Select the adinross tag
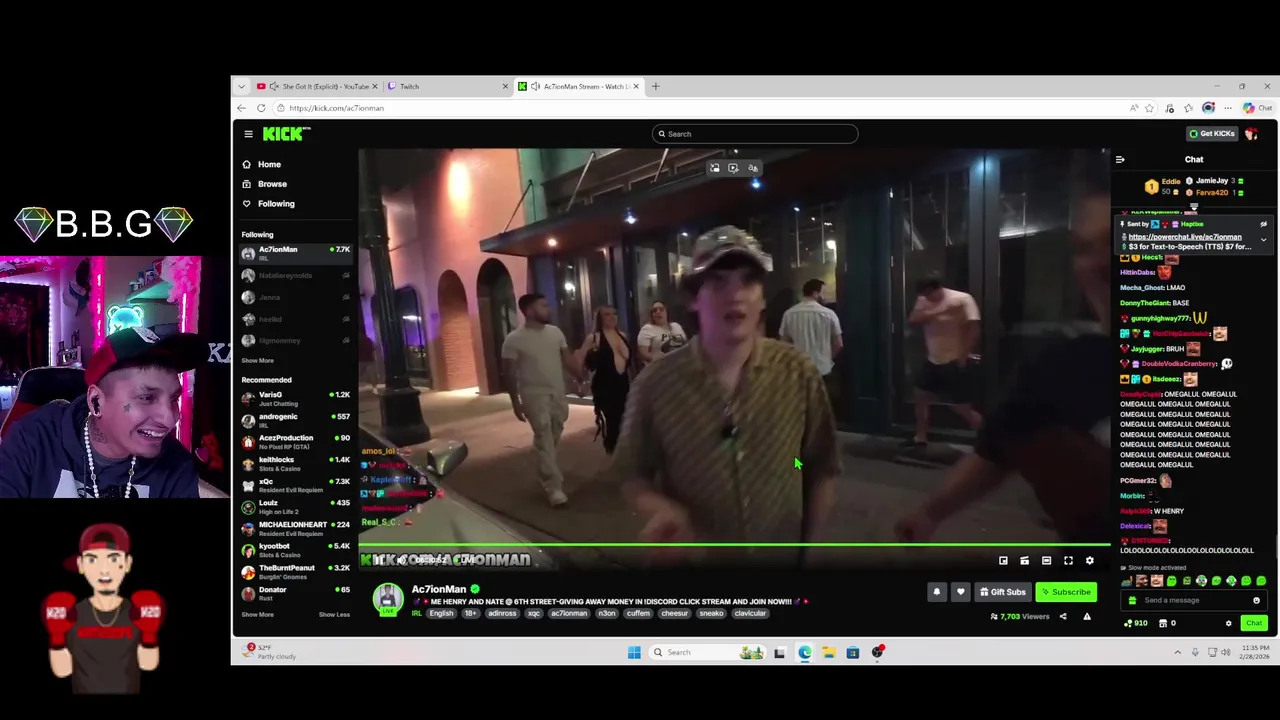1280x720 pixels. pyautogui.click(x=502, y=614)
